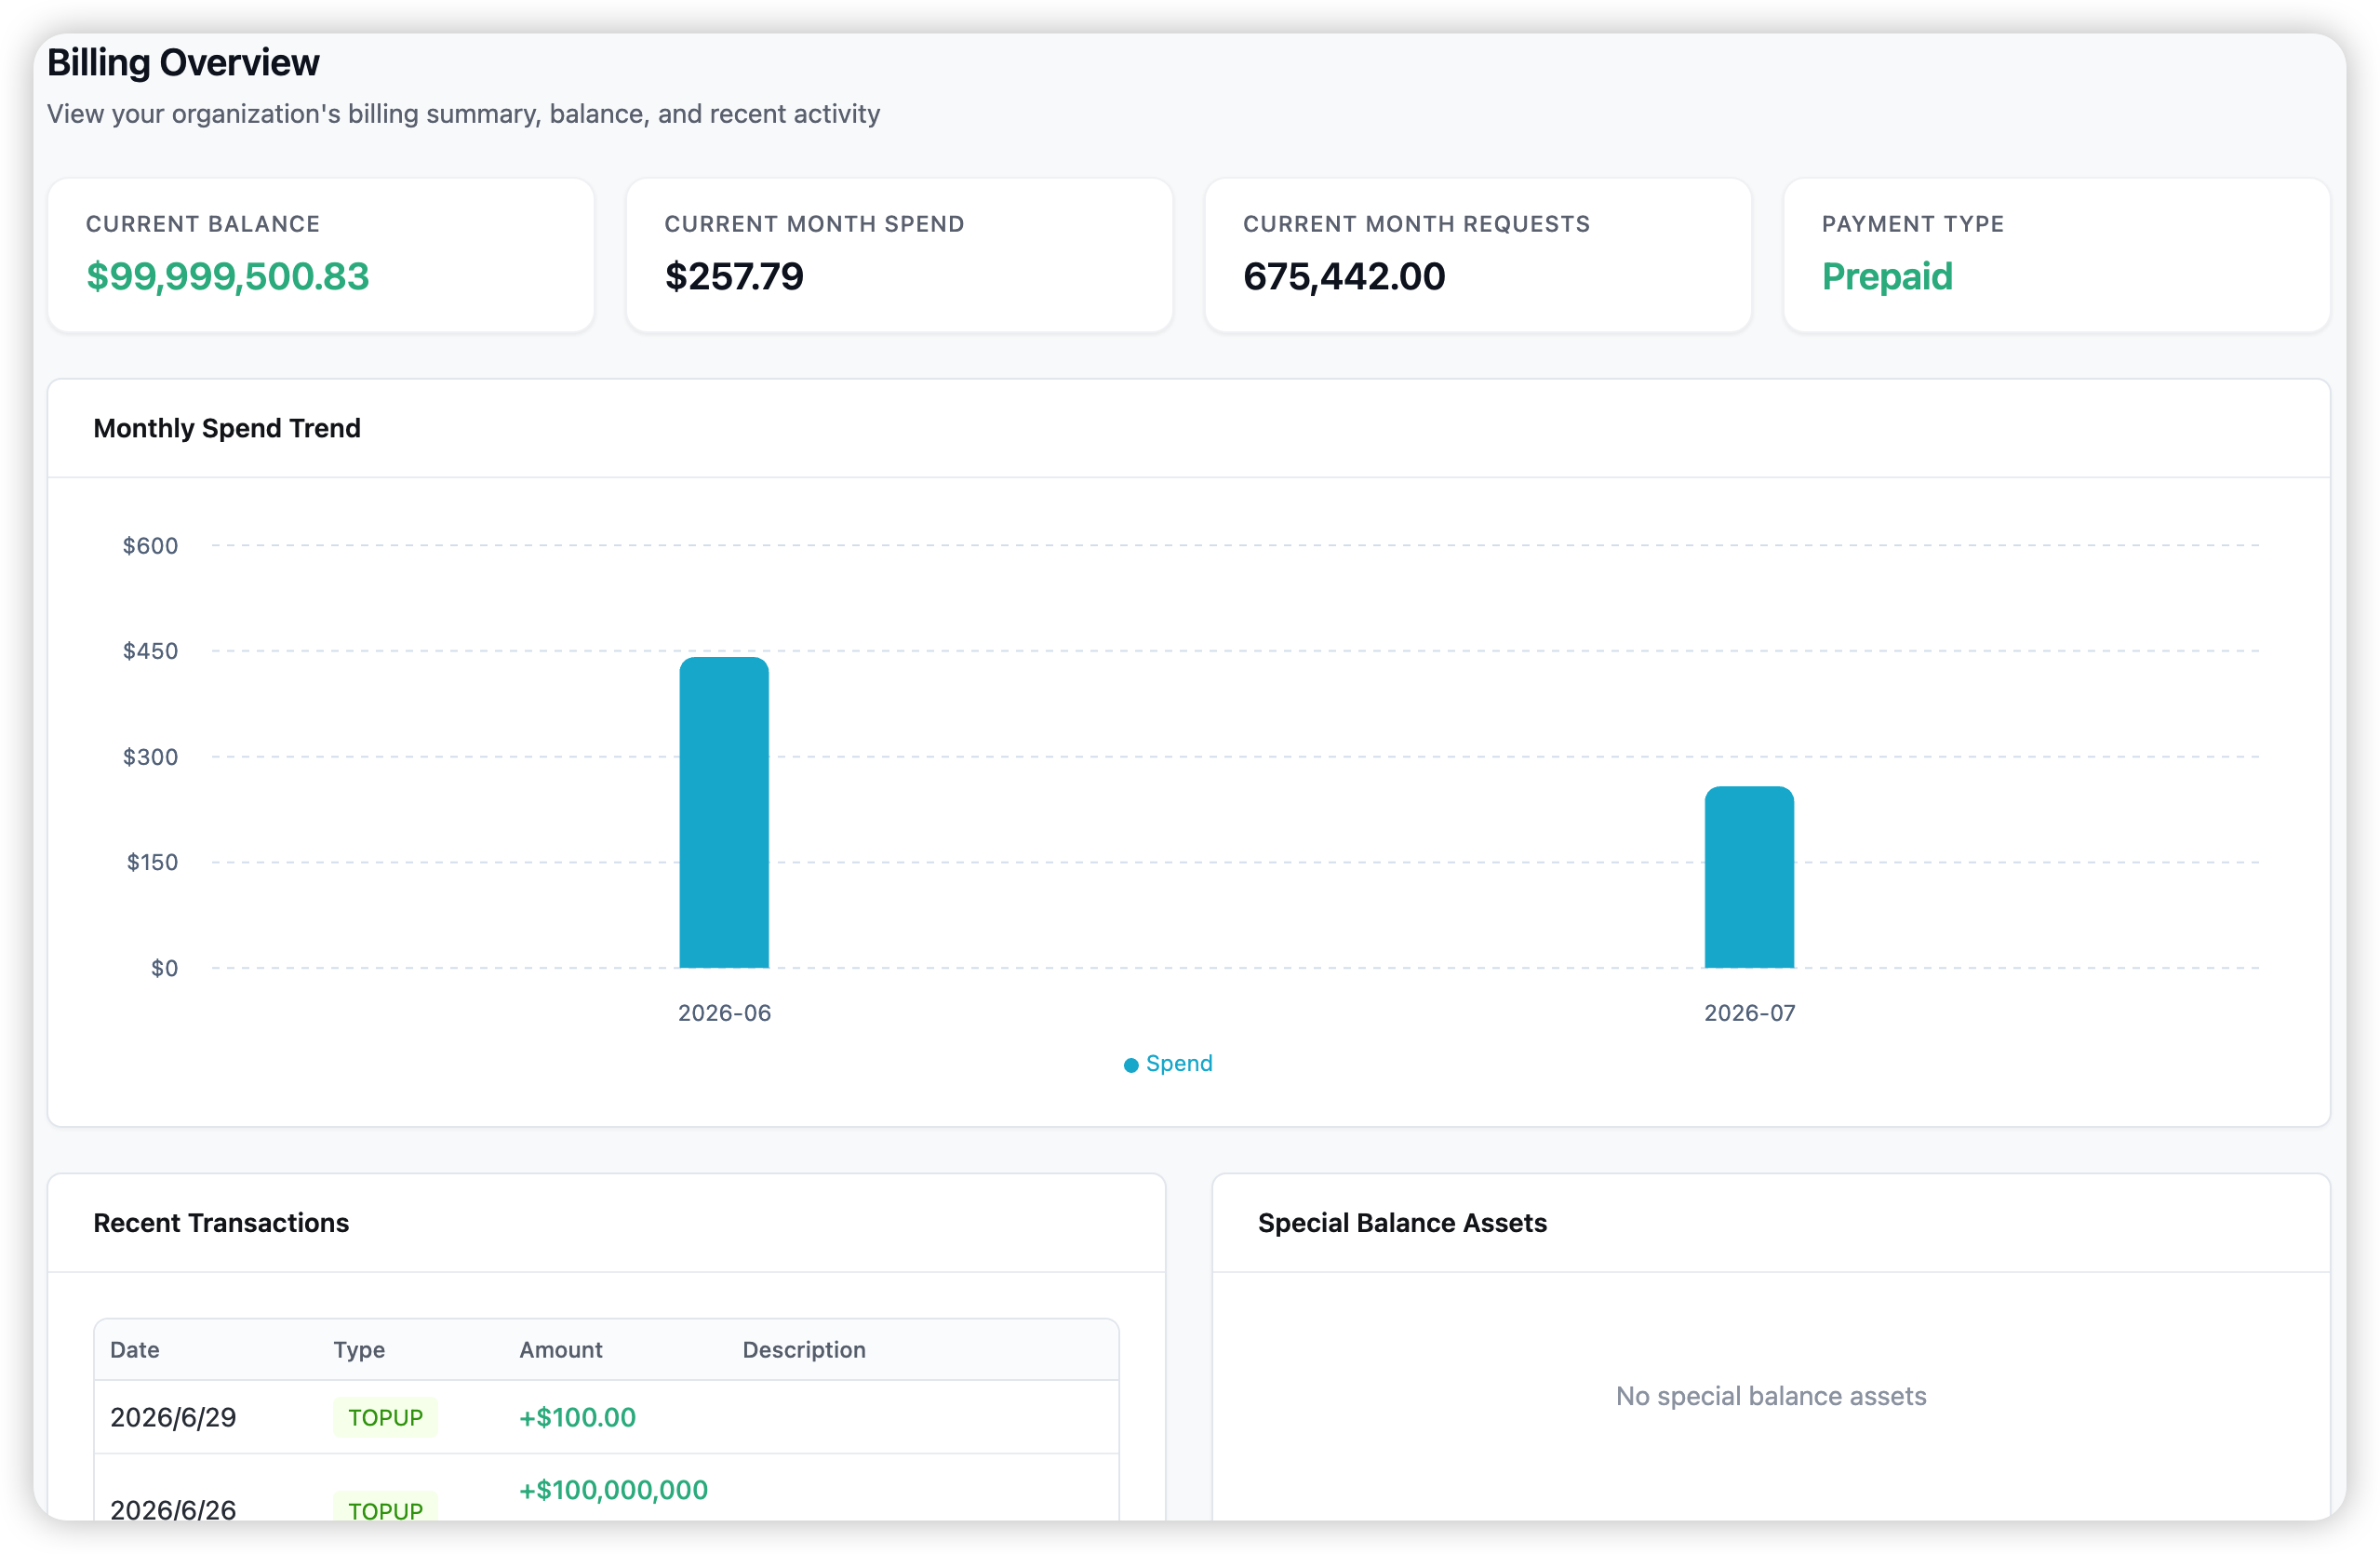Click the billing summary subtitle text
The image size is (2380, 1554).
463,114
